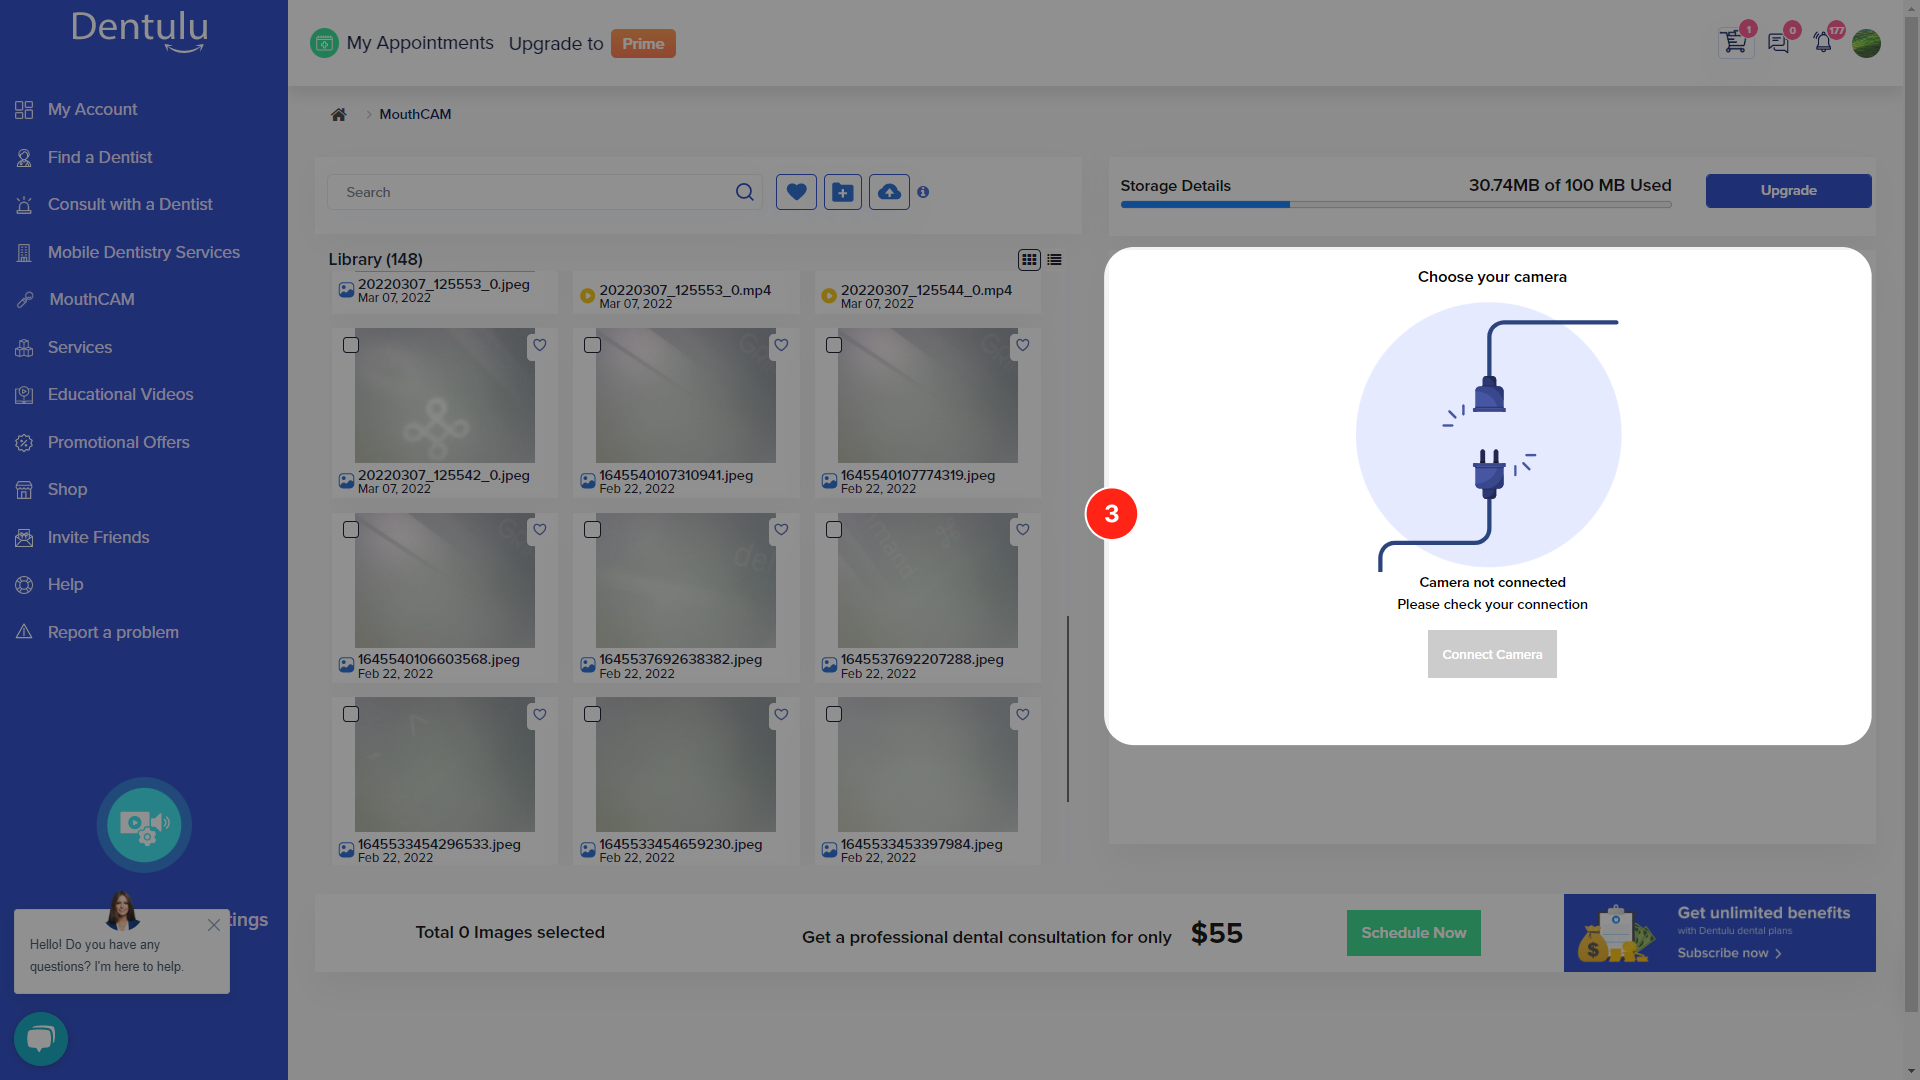Image resolution: width=1920 pixels, height=1080 pixels.
Task: Open Invite Friends
Action: (x=98, y=537)
